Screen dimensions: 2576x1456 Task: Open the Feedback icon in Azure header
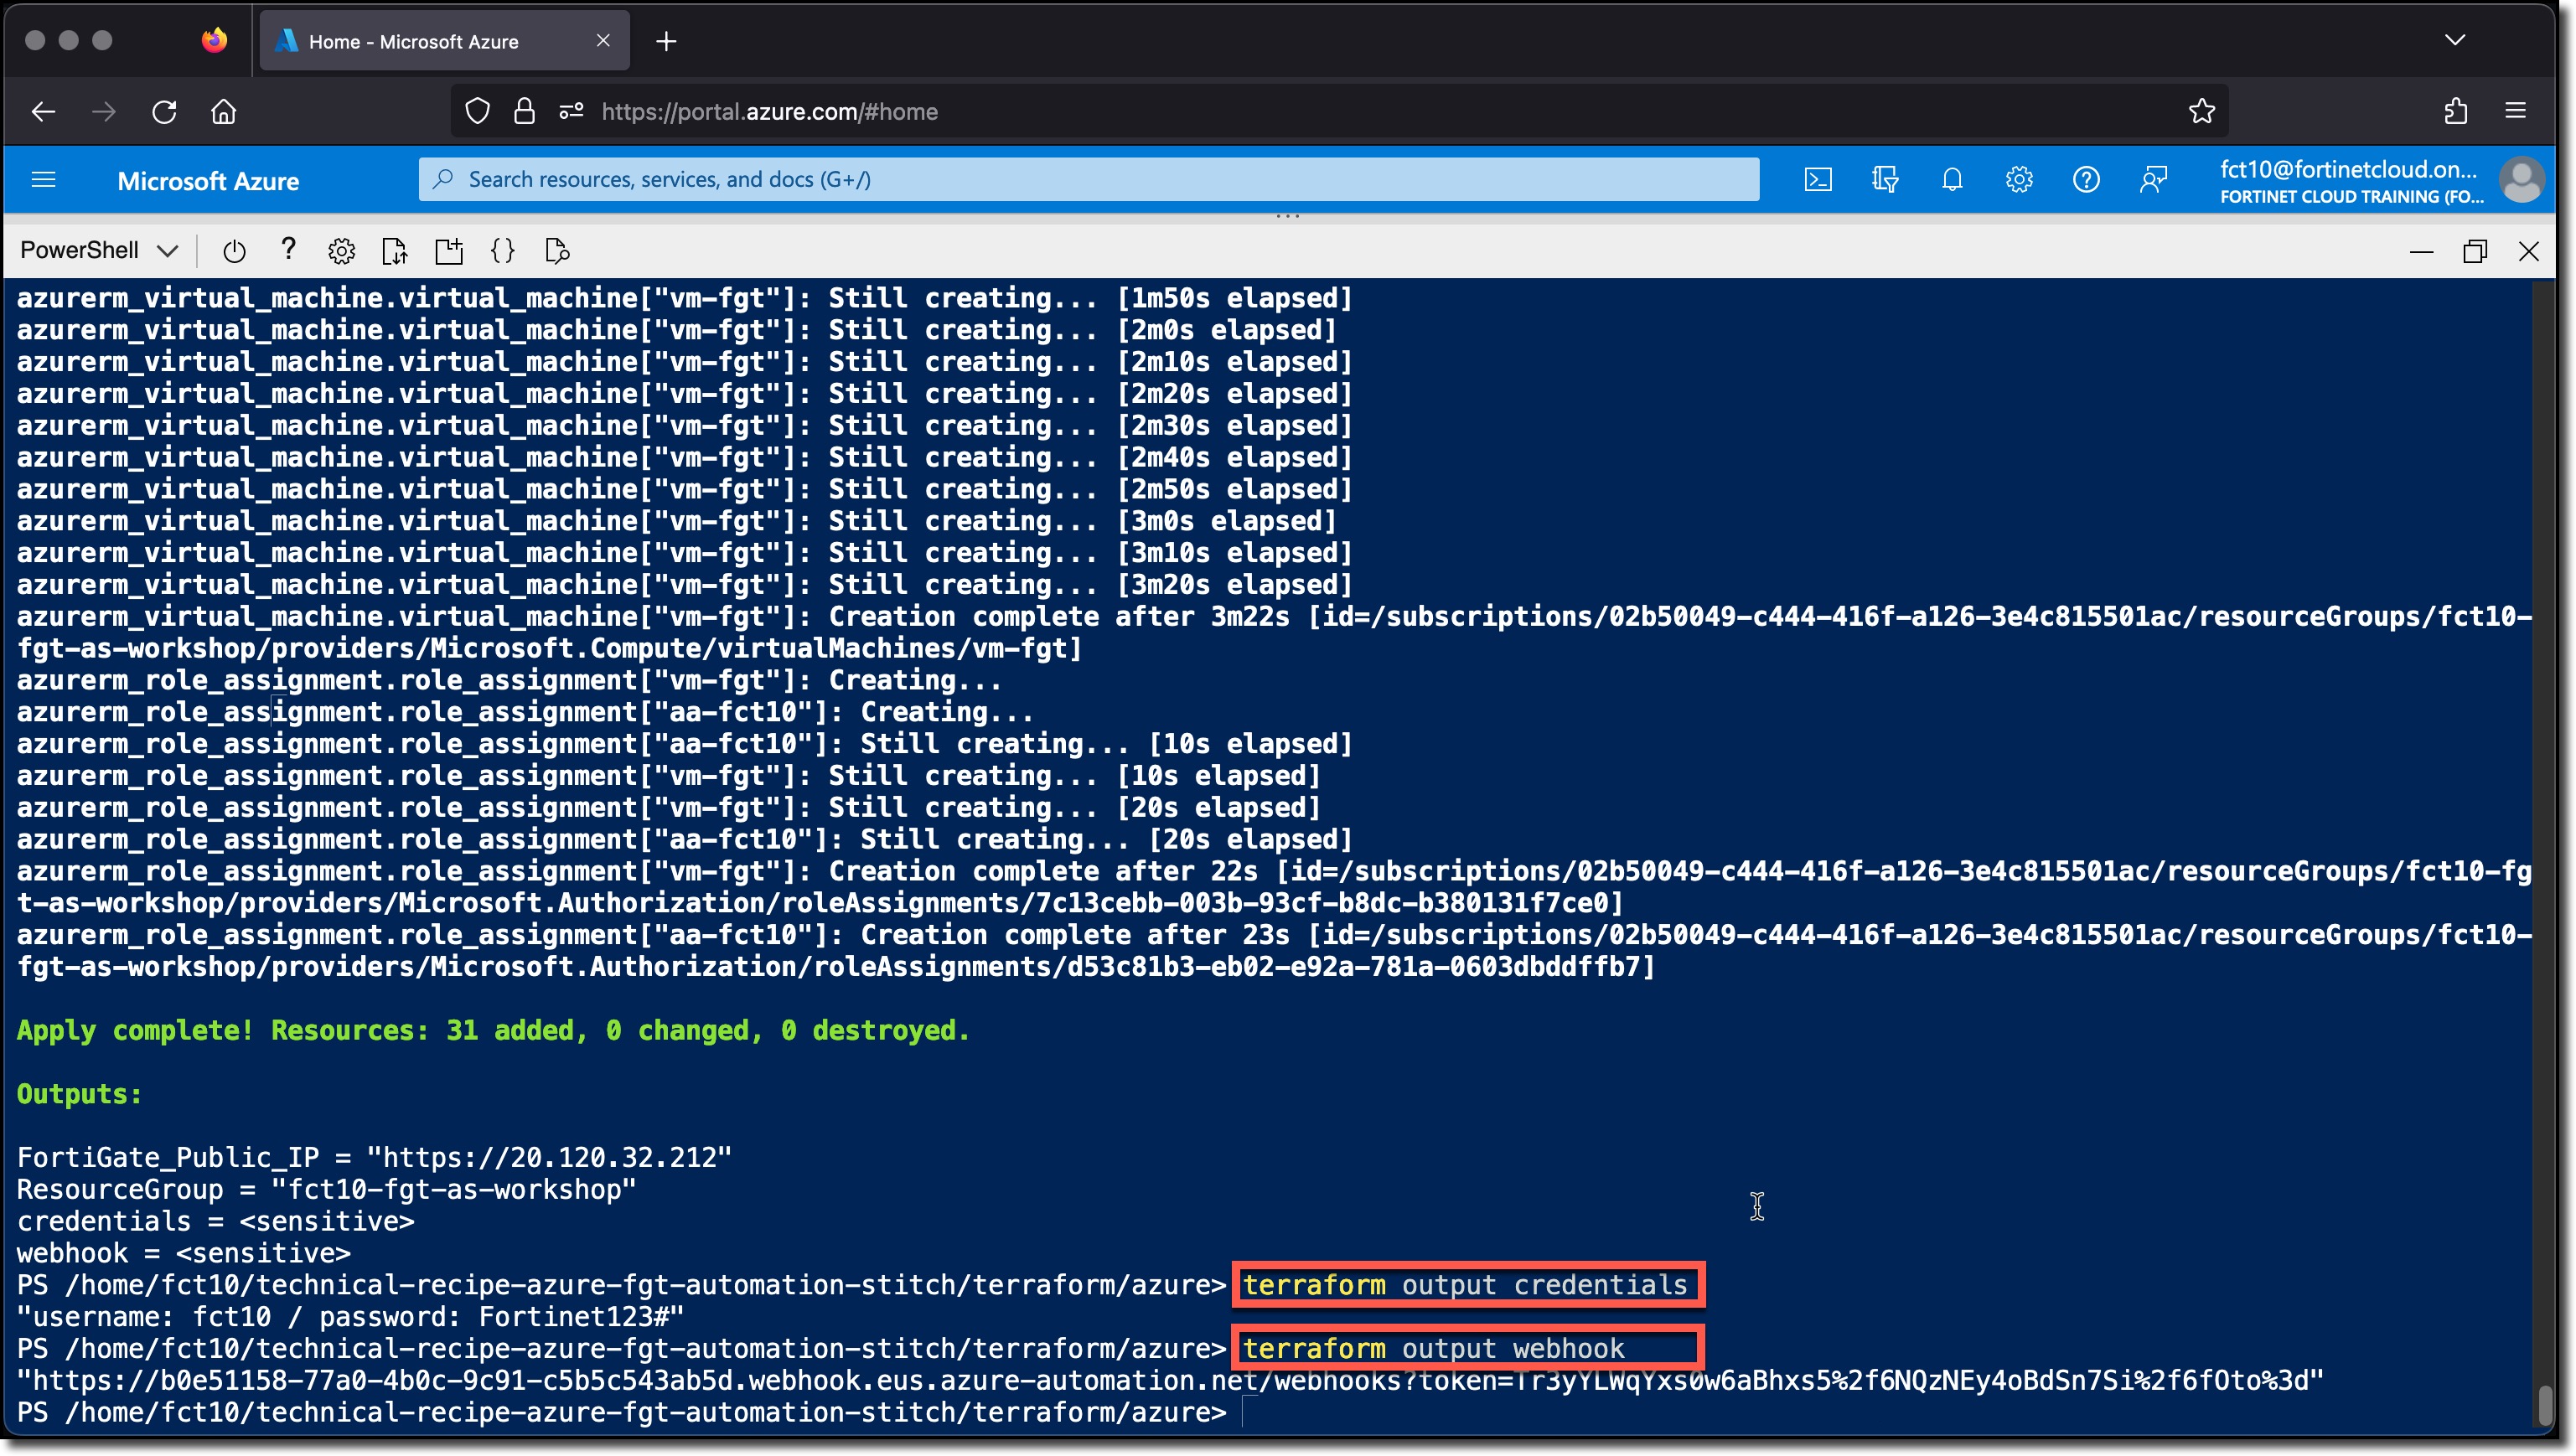pos(2152,180)
